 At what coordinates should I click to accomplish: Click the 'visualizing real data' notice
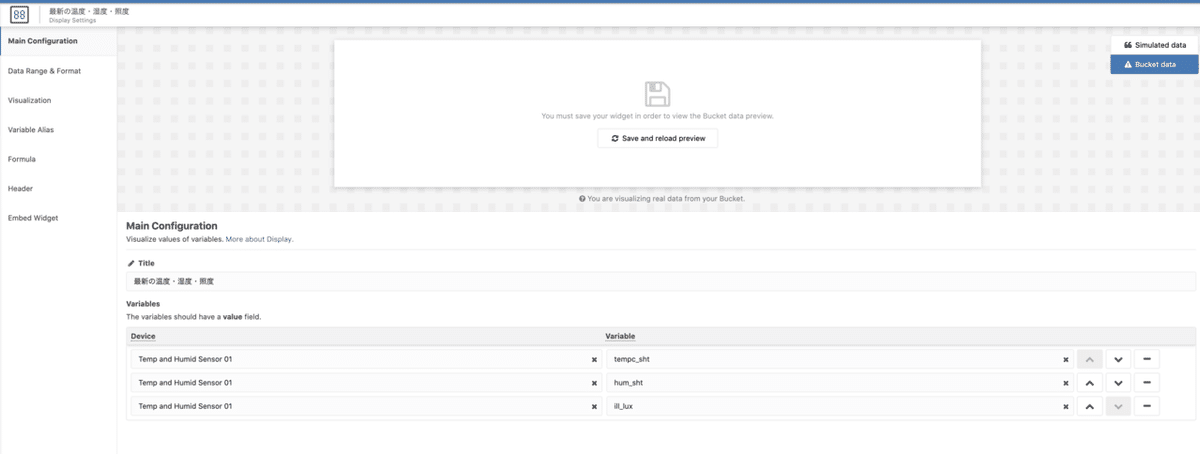click(x=661, y=199)
